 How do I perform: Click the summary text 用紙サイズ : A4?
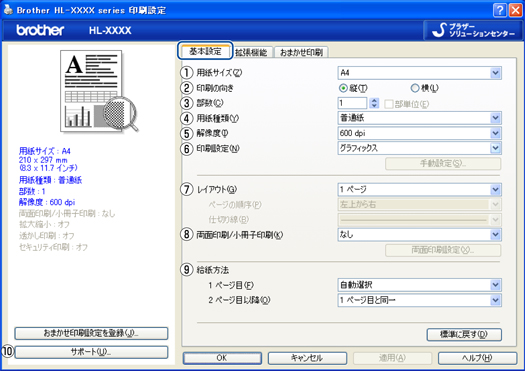coord(45,151)
